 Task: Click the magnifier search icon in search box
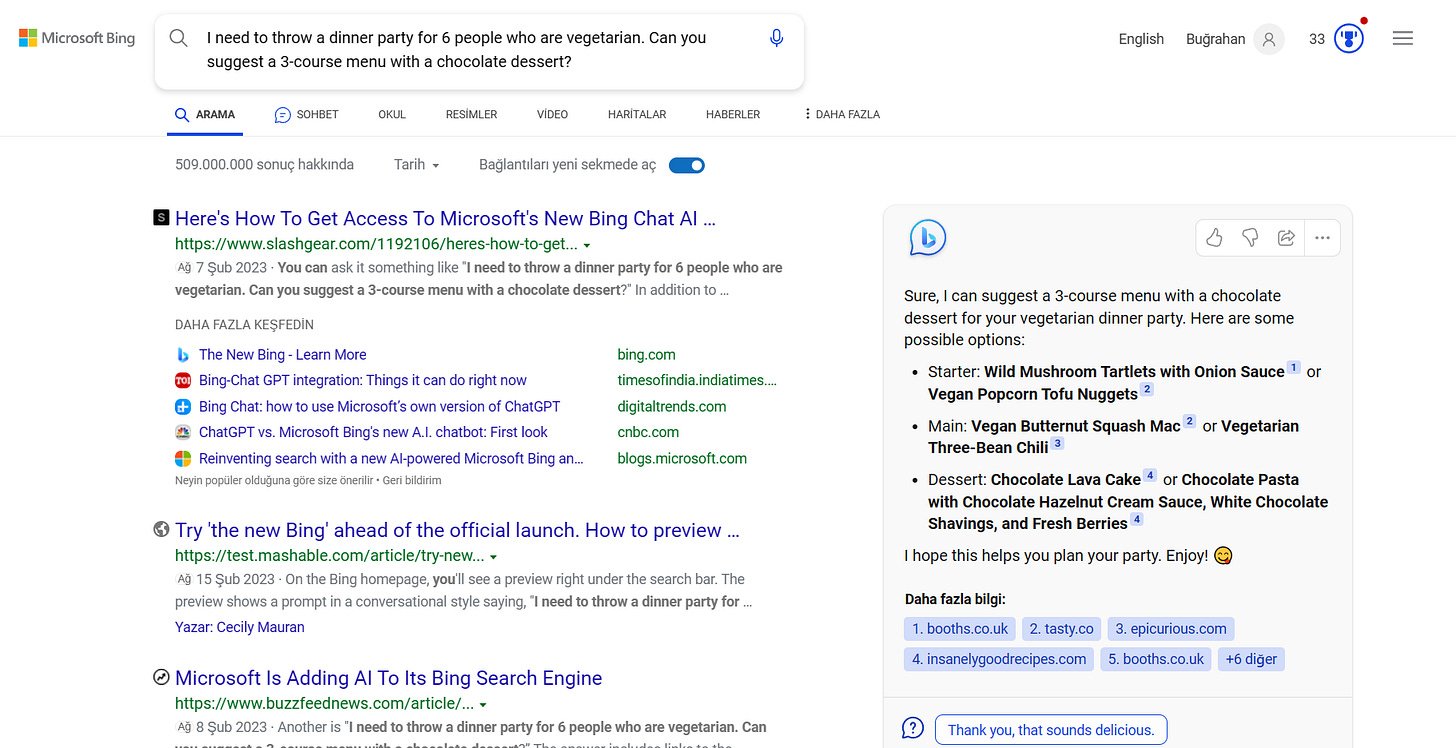coord(179,38)
